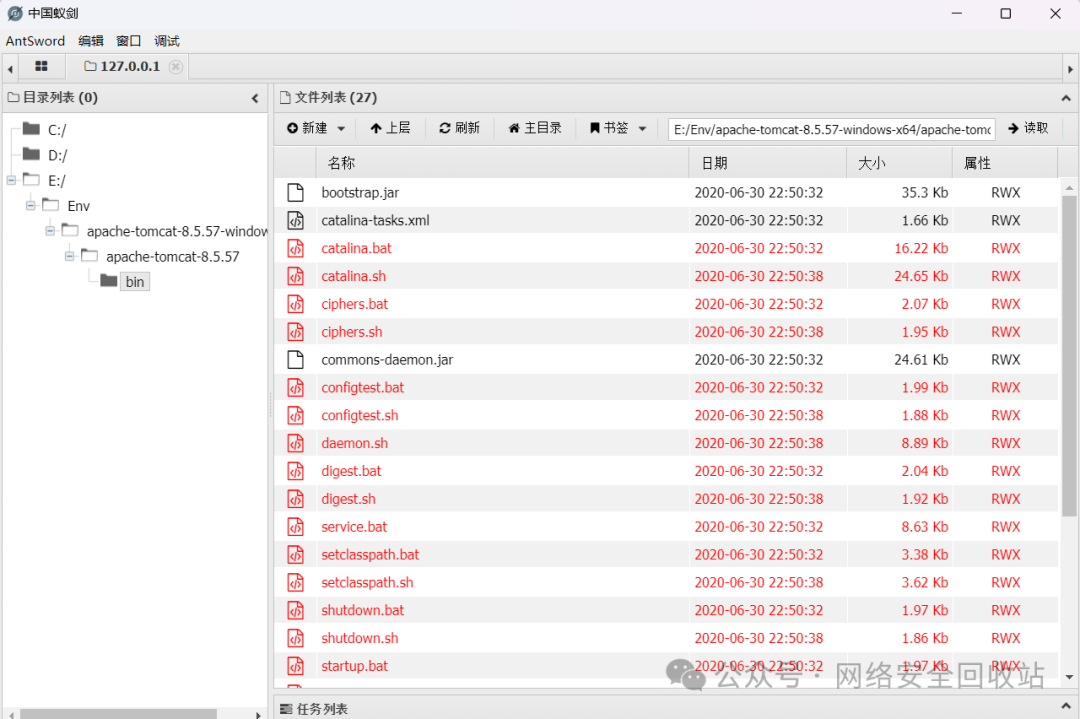The height and width of the screenshot is (719, 1080).
Task: Collapse the Env folder node
Action: click(x=30, y=205)
